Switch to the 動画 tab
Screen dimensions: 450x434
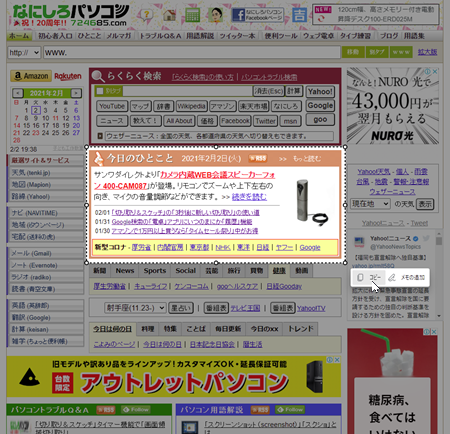pos(301,271)
